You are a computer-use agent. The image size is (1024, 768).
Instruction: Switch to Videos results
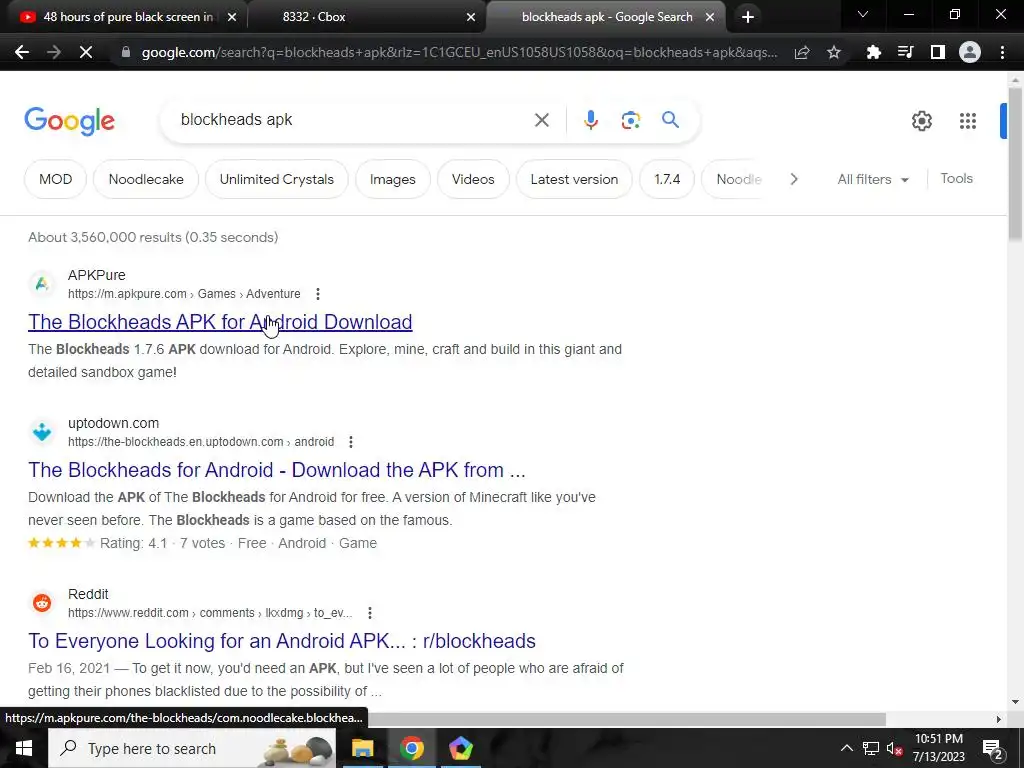[x=473, y=179]
